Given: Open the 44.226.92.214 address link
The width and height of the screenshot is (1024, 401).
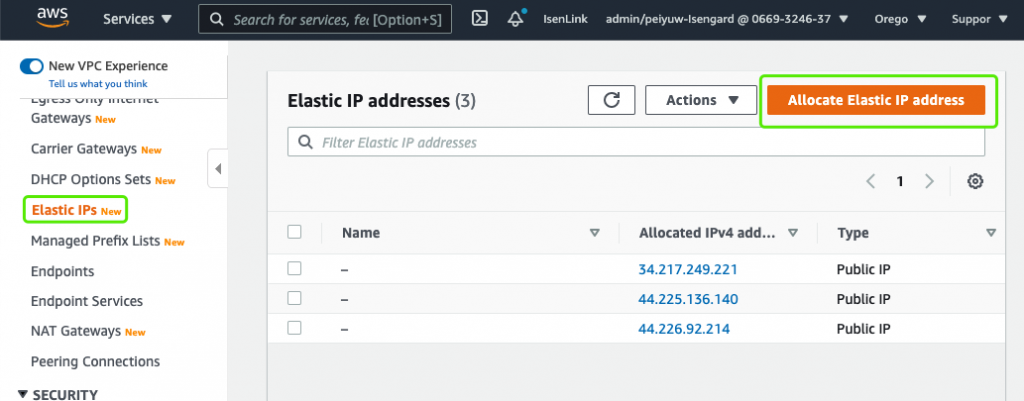Looking at the screenshot, I should pos(684,329).
